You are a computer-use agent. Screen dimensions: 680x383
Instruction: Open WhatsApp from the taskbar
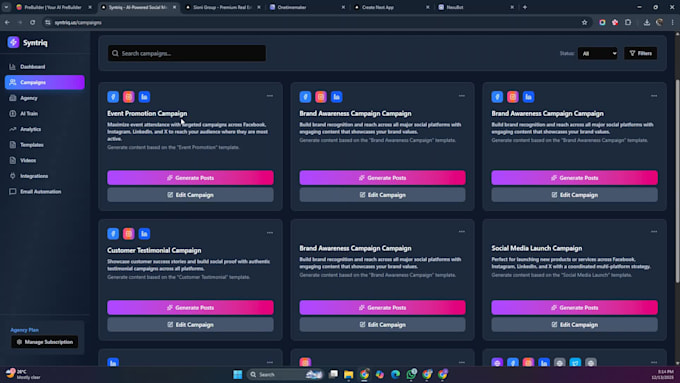coord(411,374)
